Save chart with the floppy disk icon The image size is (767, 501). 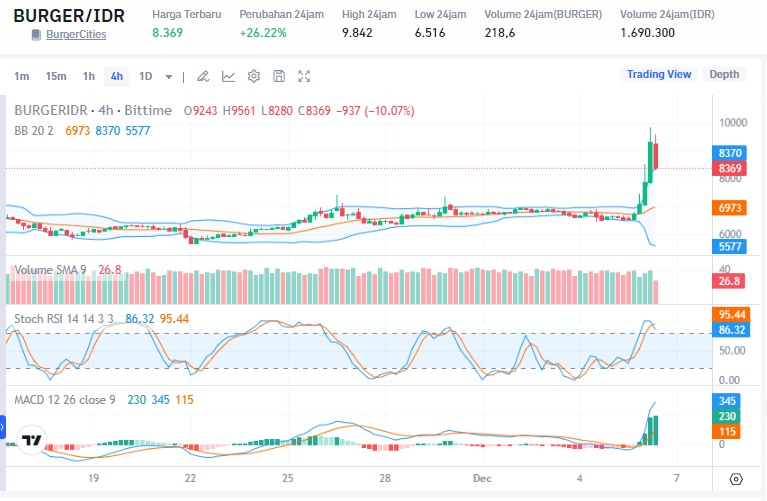279,76
